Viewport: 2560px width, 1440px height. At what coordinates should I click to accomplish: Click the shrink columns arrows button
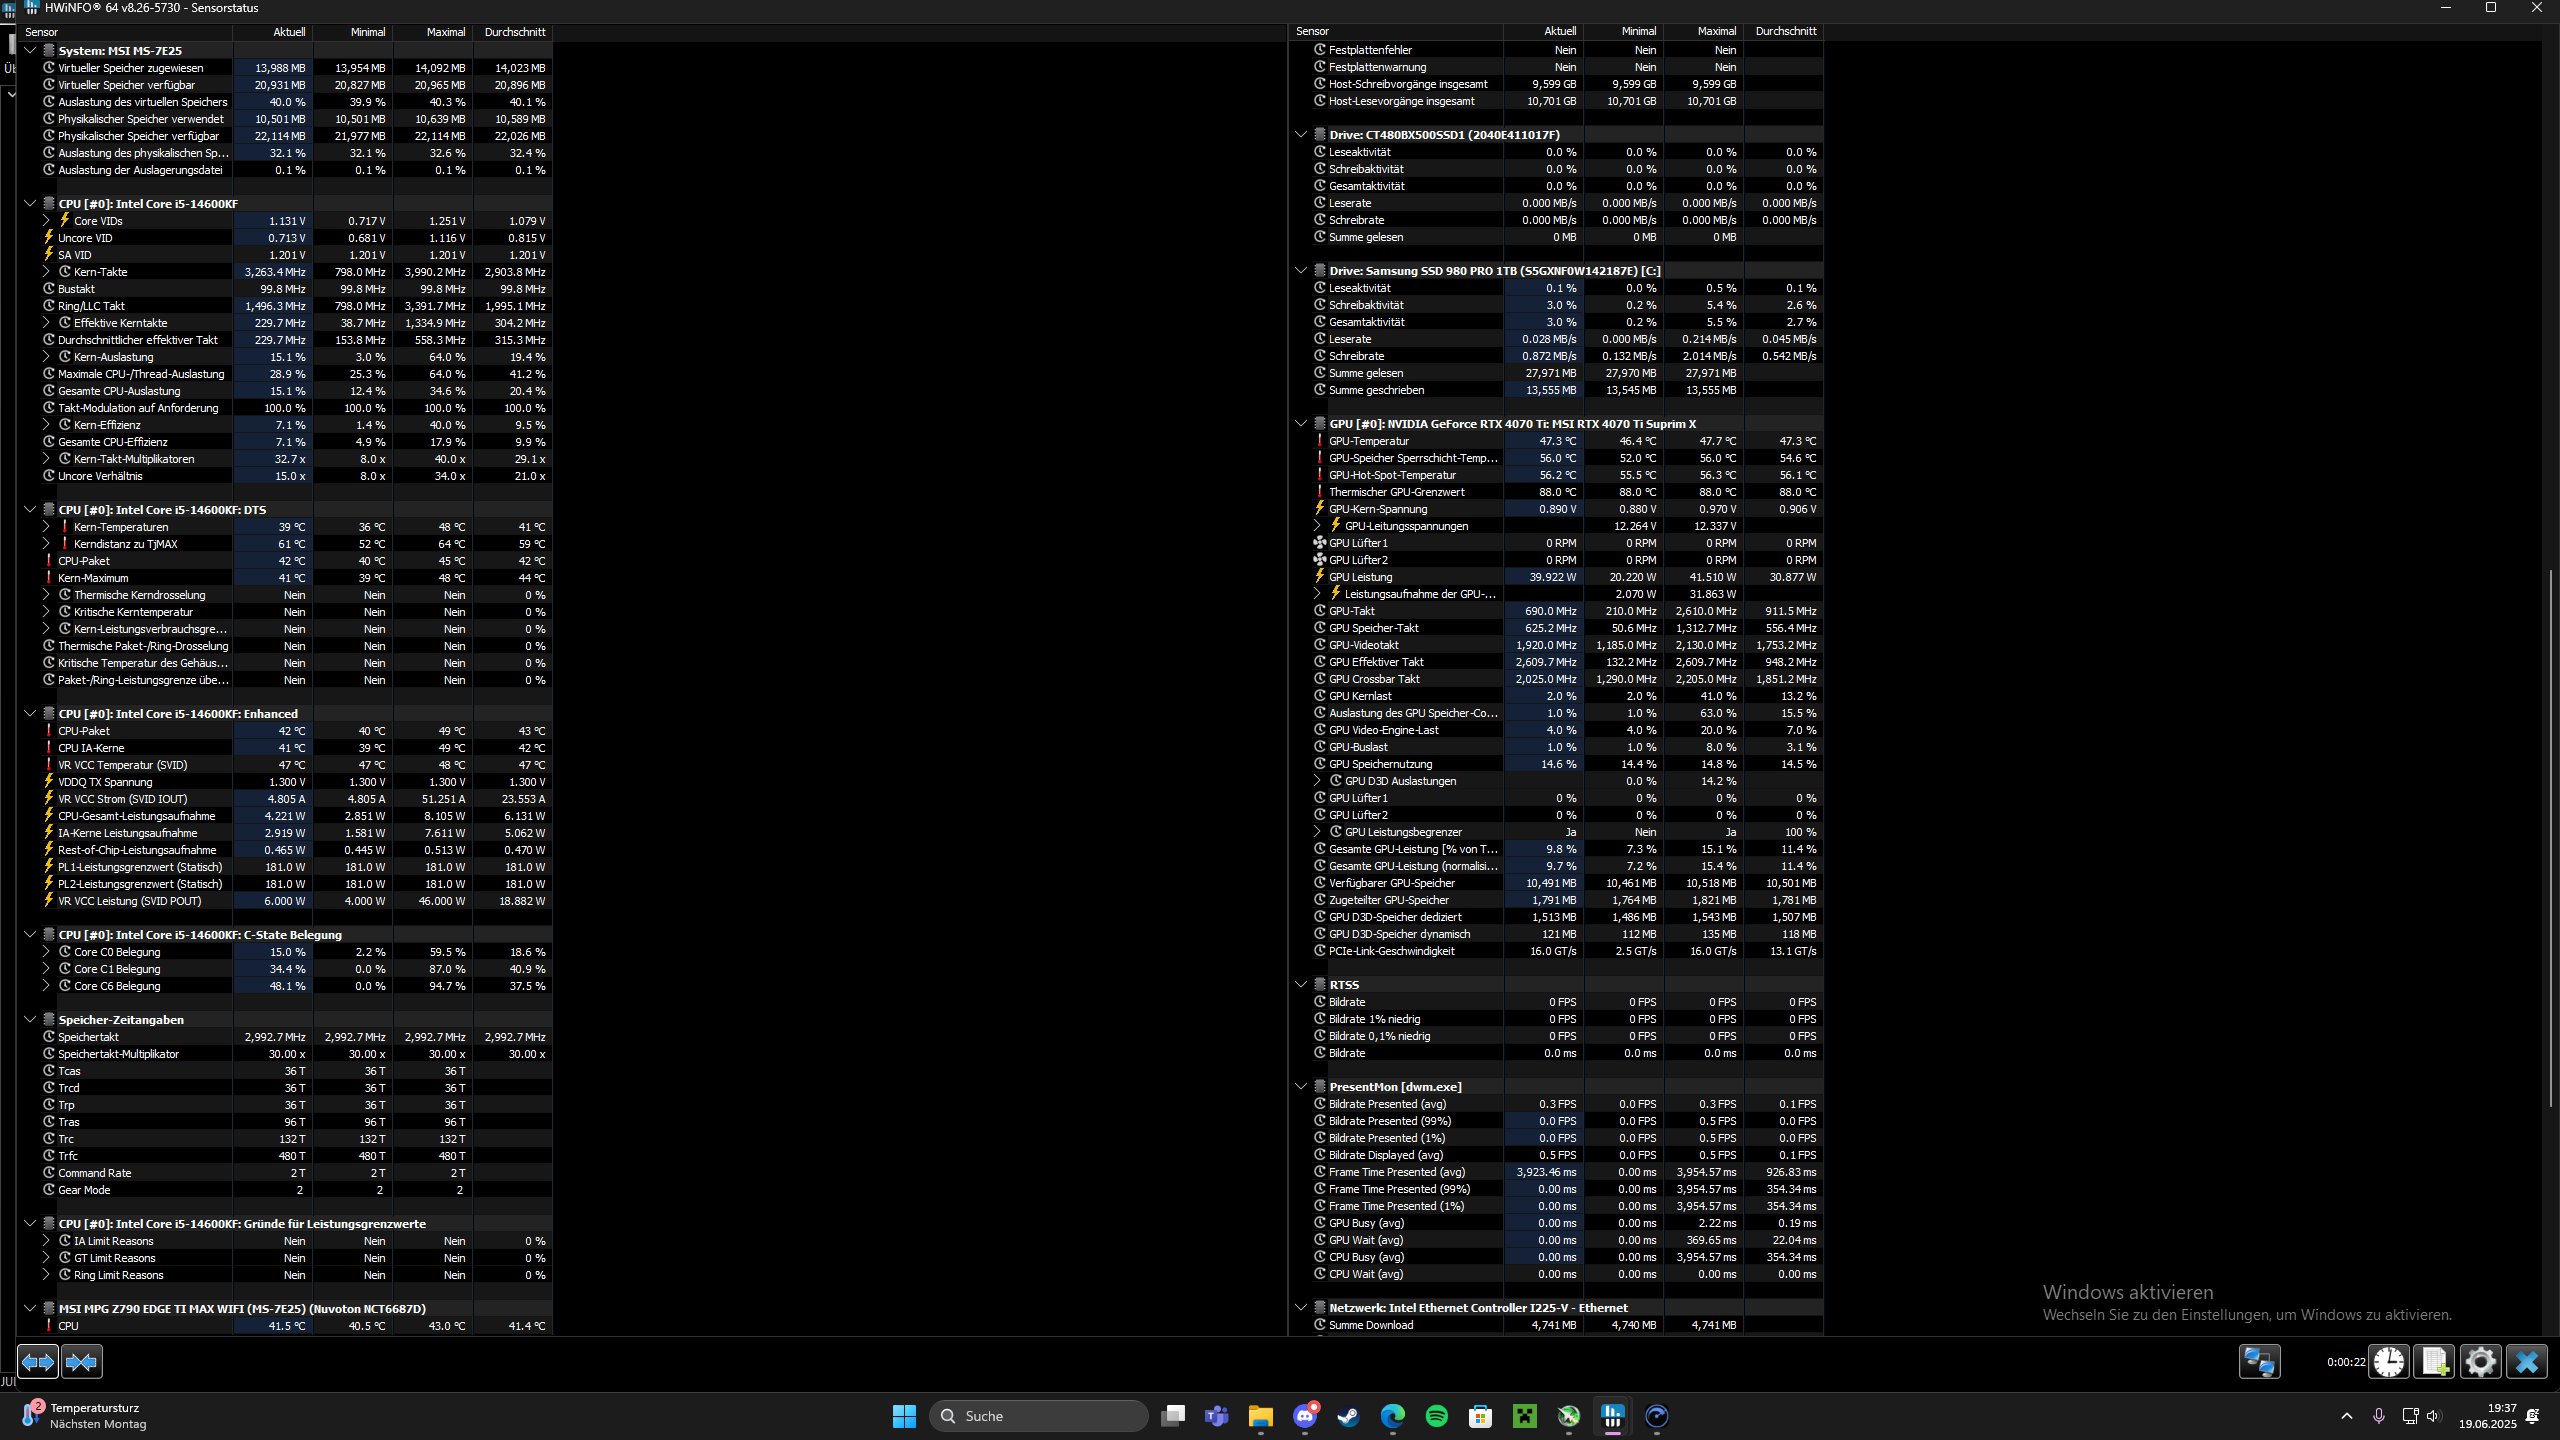click(x=82, y=1361)
